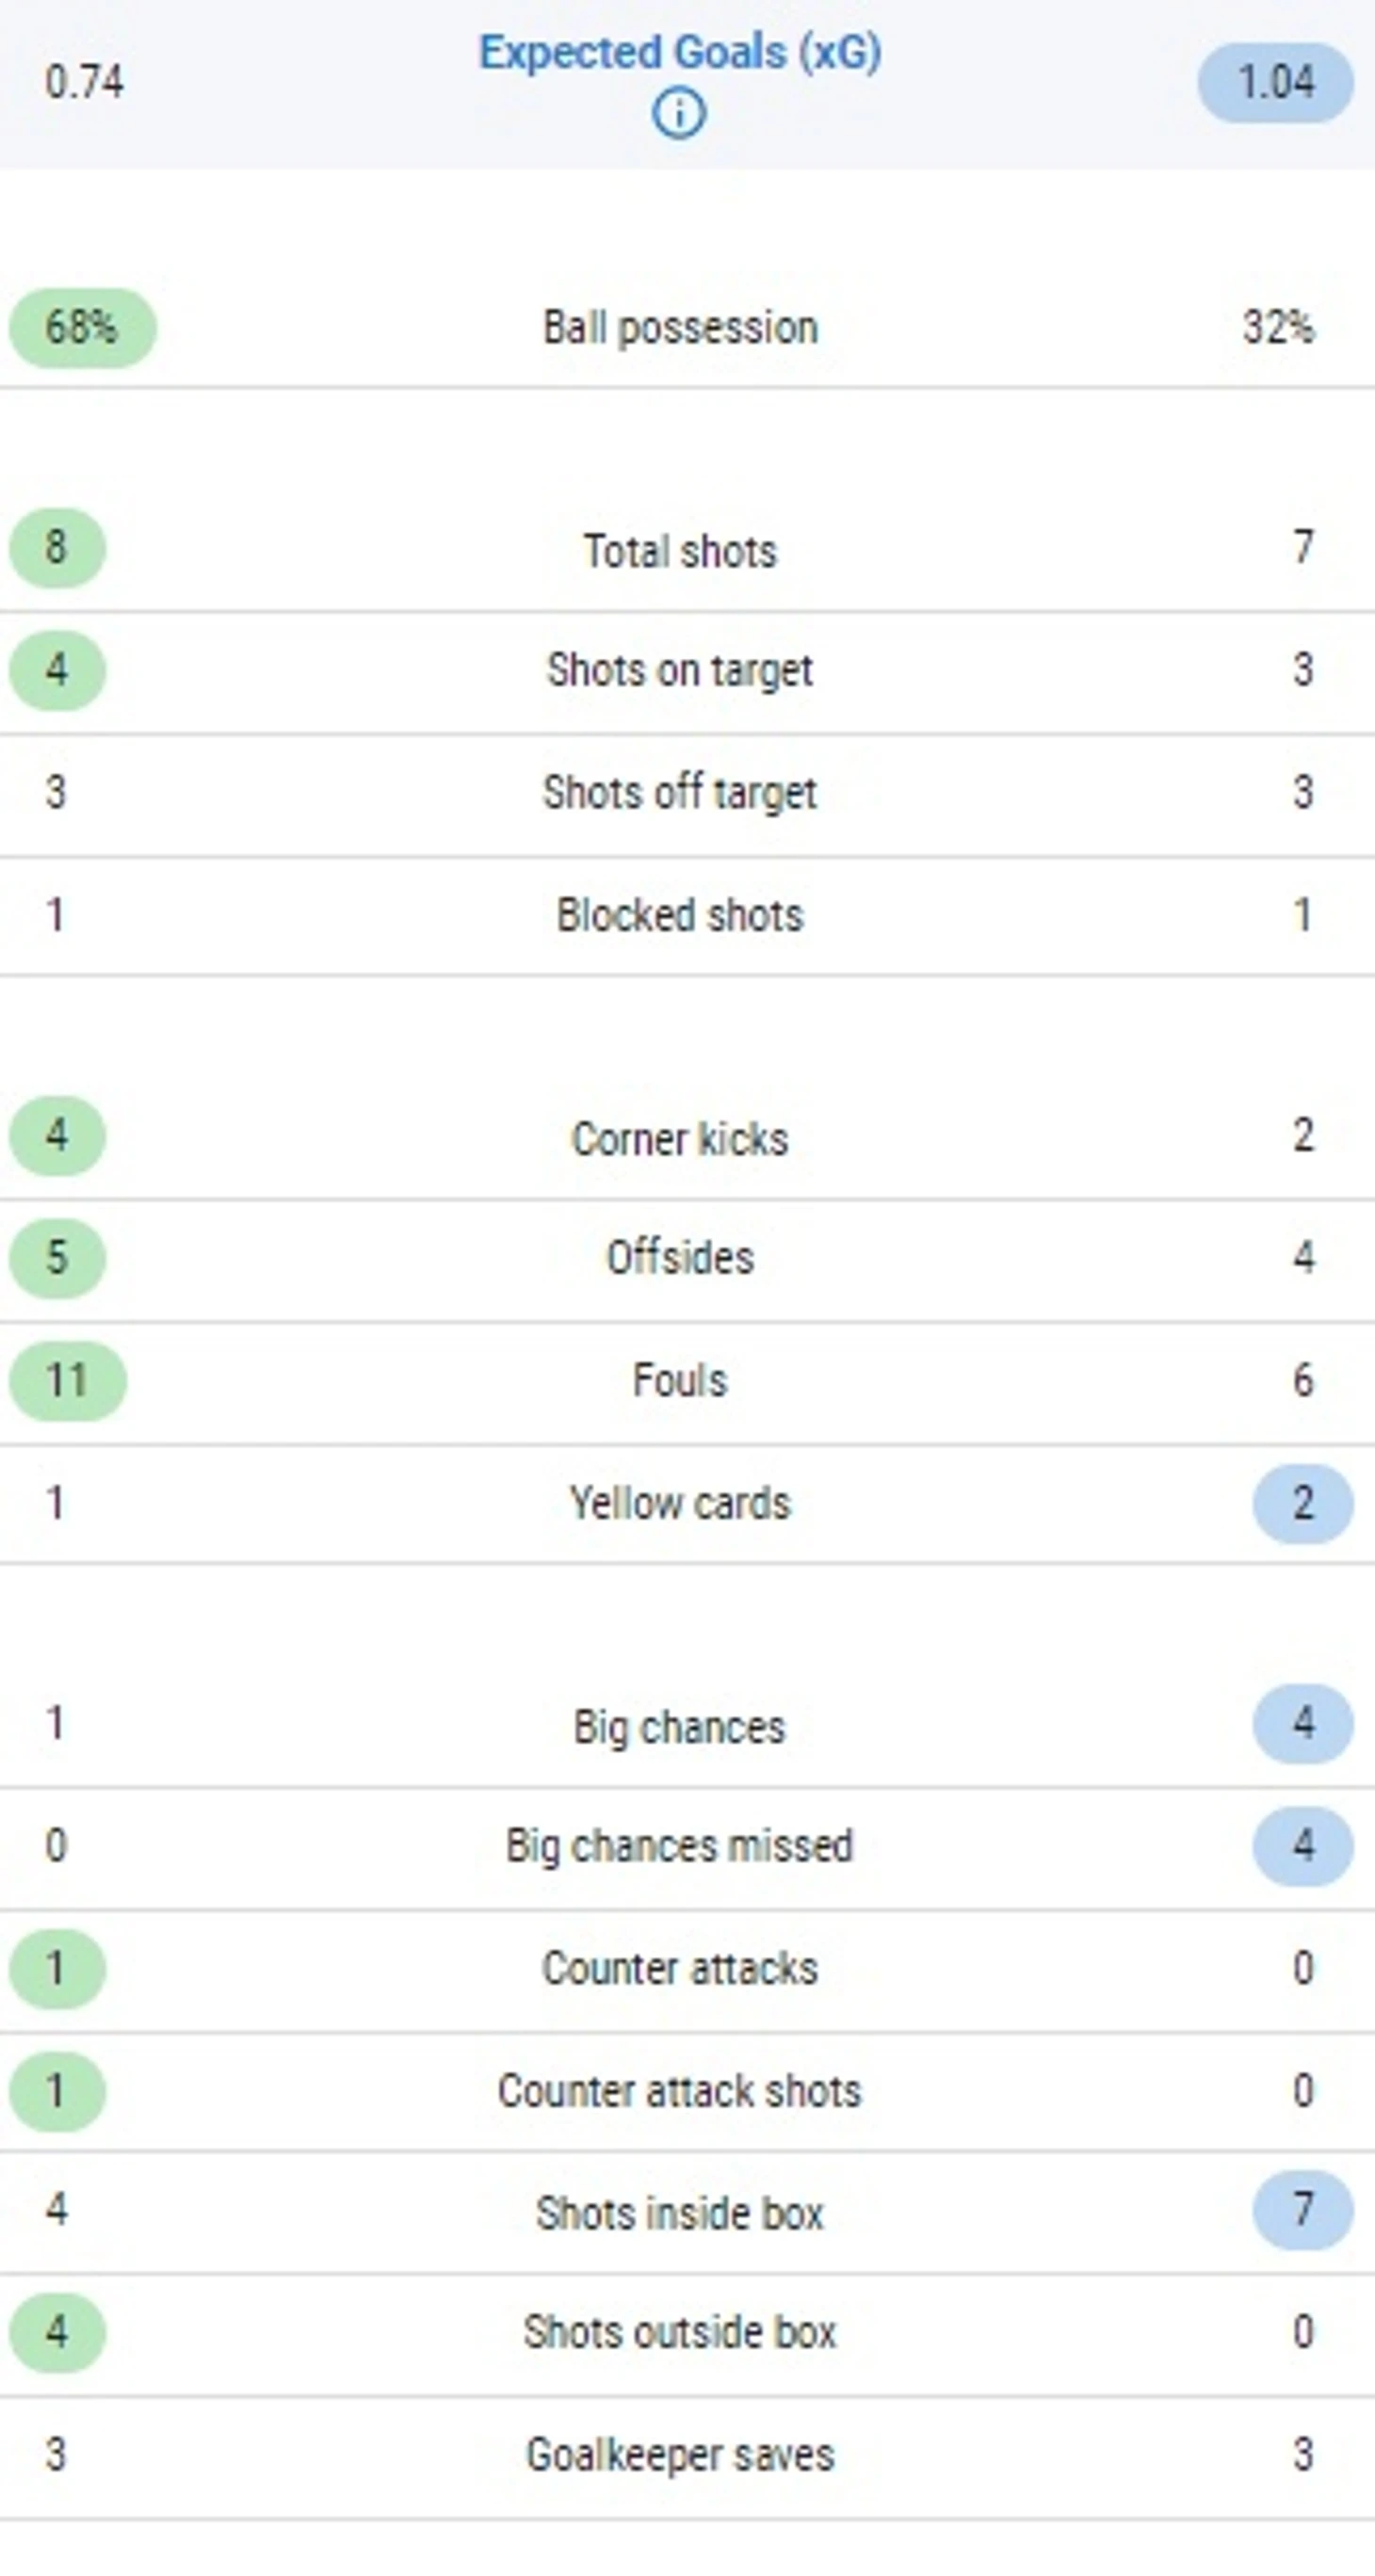Open the Expected Goals info icon
The height and width of the screenshot is (2576, 1375).
[679, 113]
